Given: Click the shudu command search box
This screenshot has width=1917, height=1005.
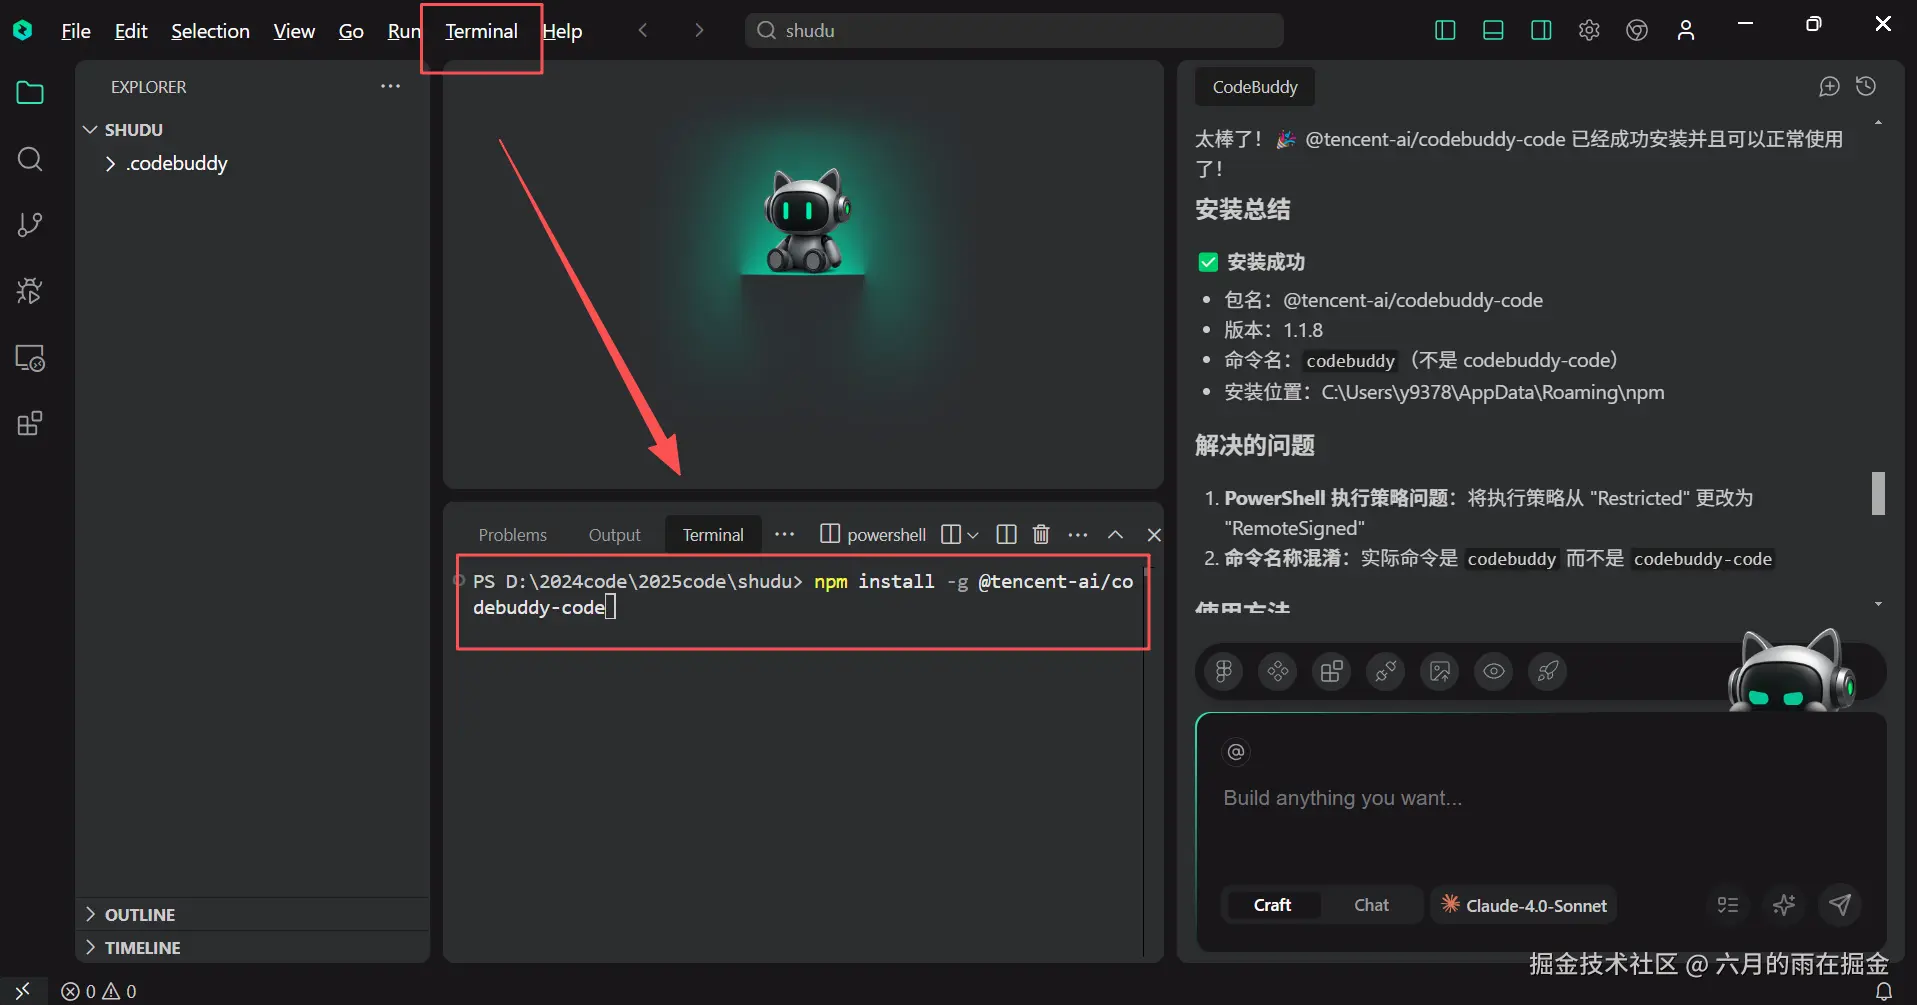Looking at the screenshot, I should tap(1014, 31).
